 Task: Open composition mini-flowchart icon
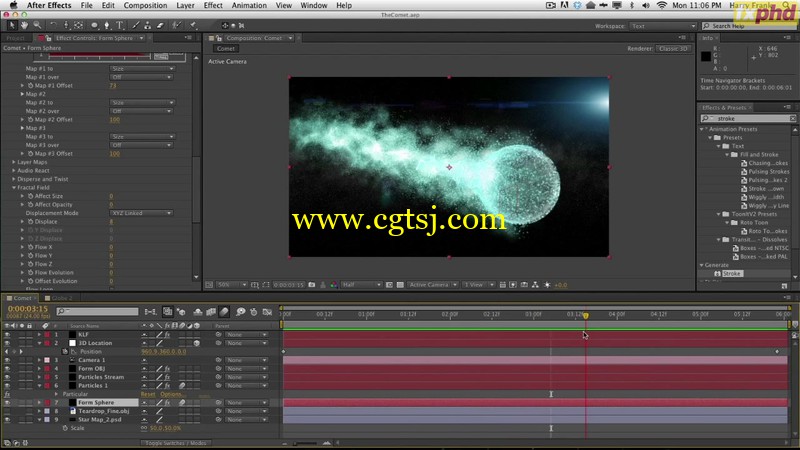click(x=150, y=311)
